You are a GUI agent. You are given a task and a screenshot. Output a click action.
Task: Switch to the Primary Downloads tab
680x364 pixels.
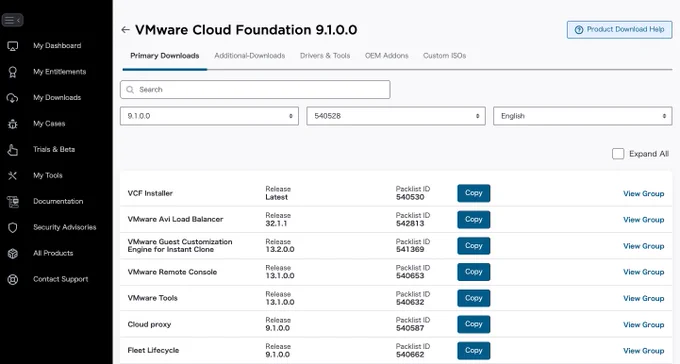[x=164, y=56]
